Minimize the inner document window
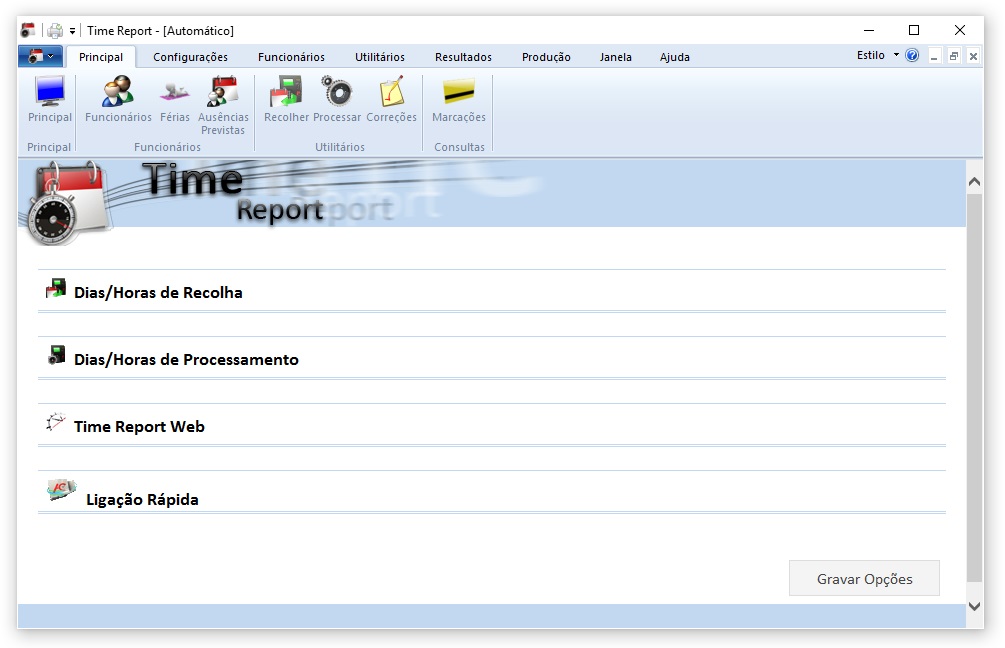This screenshot has width=1005, height=648. (934, 56)
